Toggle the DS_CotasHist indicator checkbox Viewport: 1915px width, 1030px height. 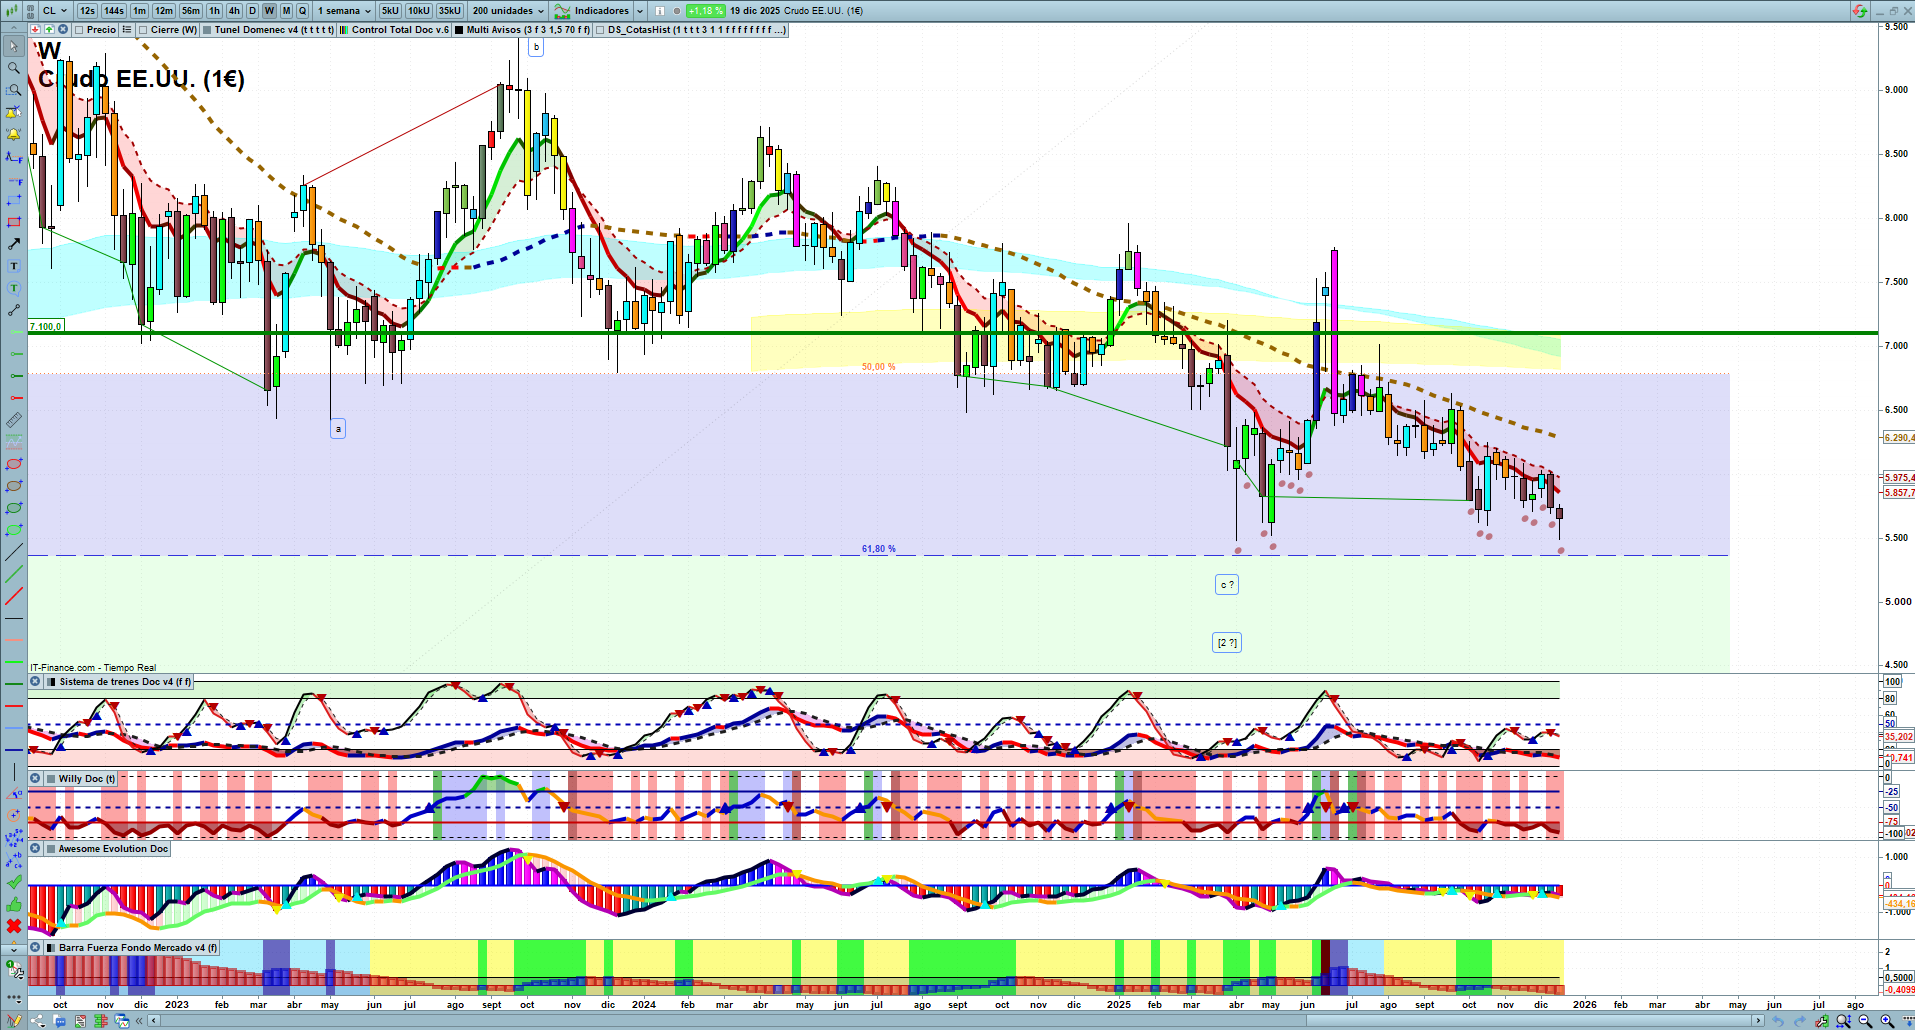point(600,30)
